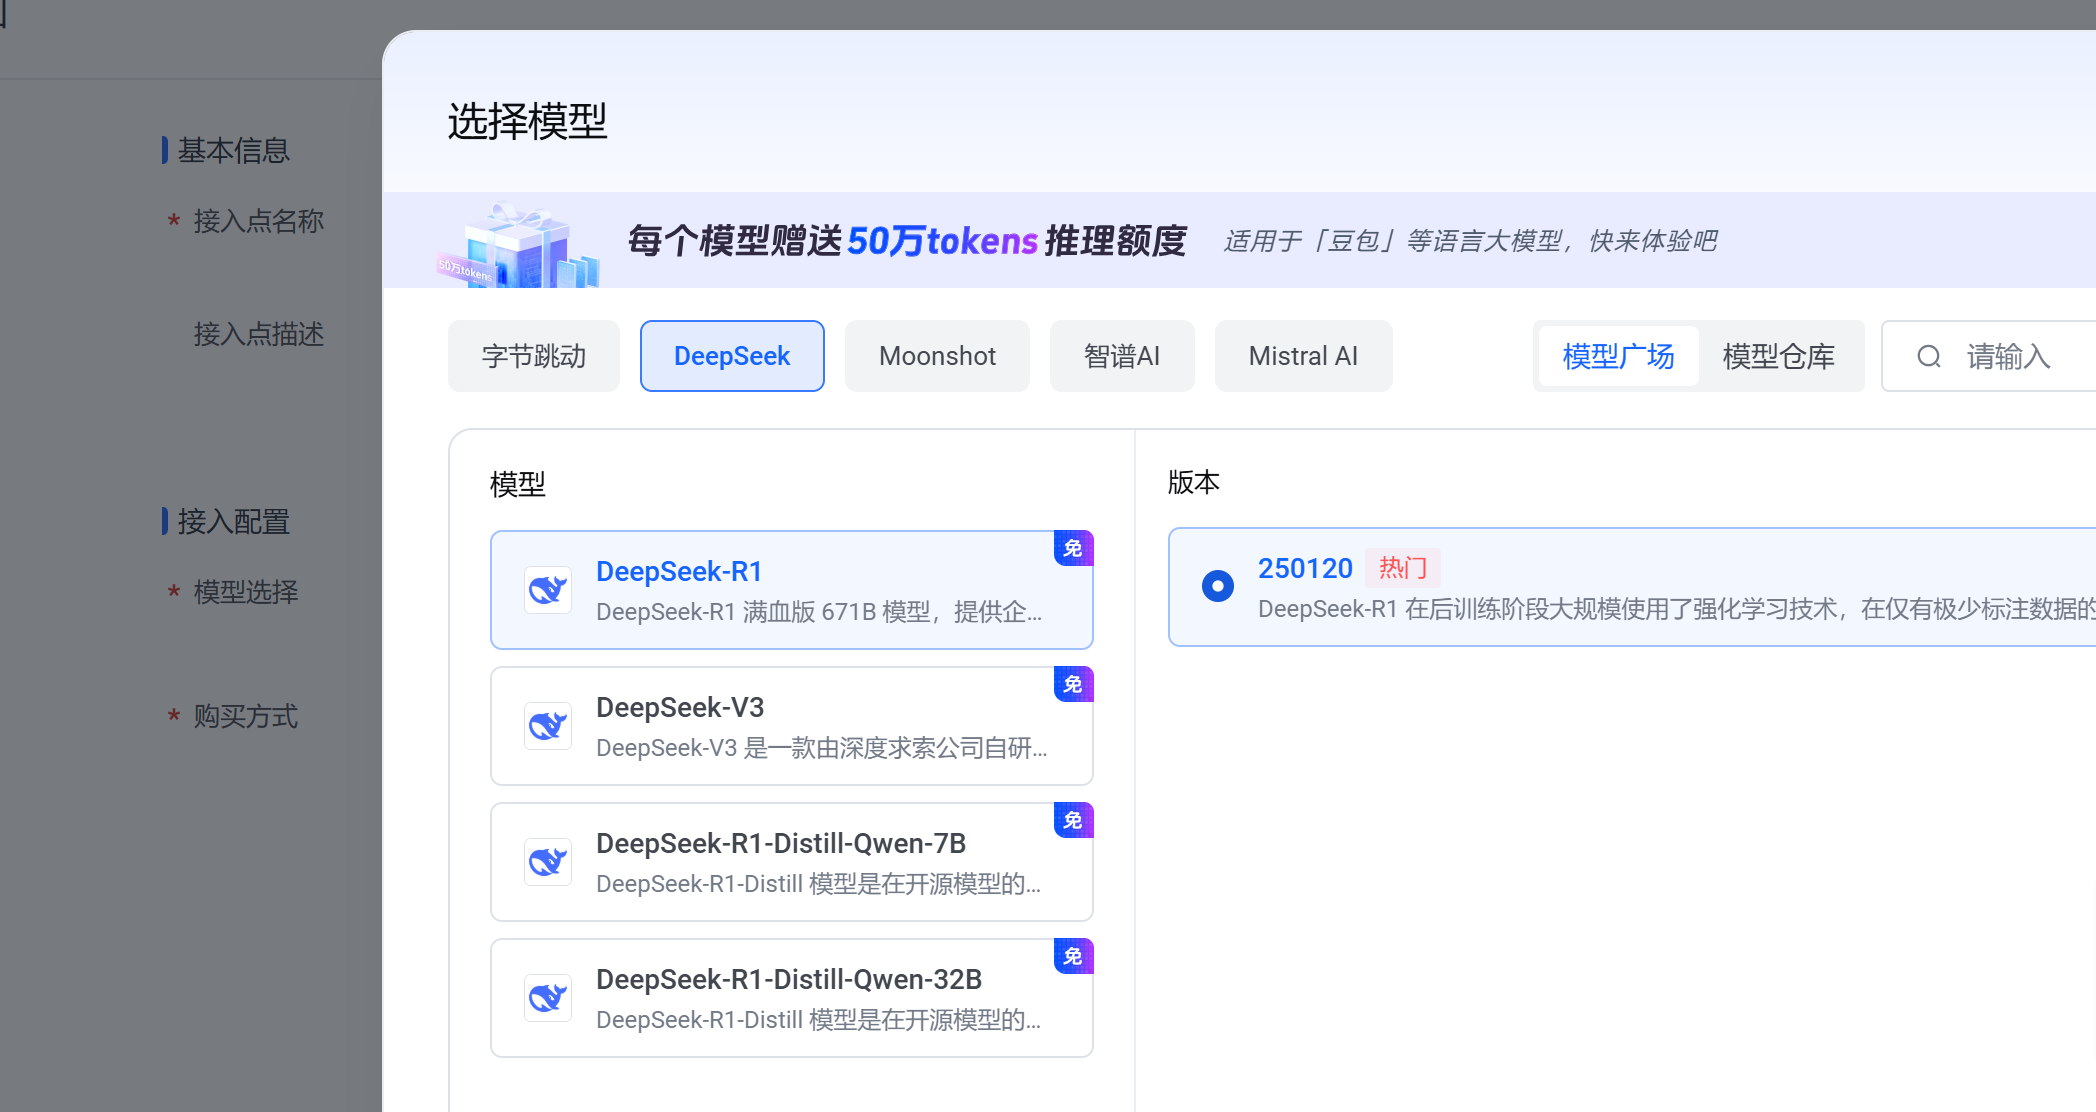2096x1112 pixels.
Task: Click the DeepSeek-R1-Distill-Qwen-7B logo icon
Action: (548, 862)
